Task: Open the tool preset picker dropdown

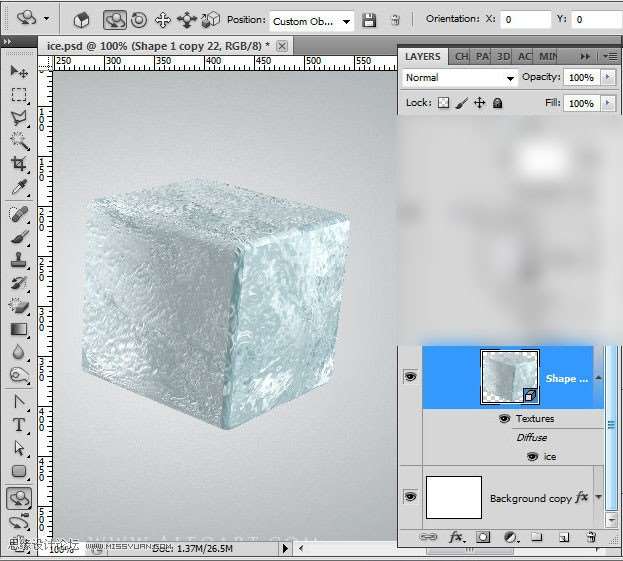Action: pos(46,18)
